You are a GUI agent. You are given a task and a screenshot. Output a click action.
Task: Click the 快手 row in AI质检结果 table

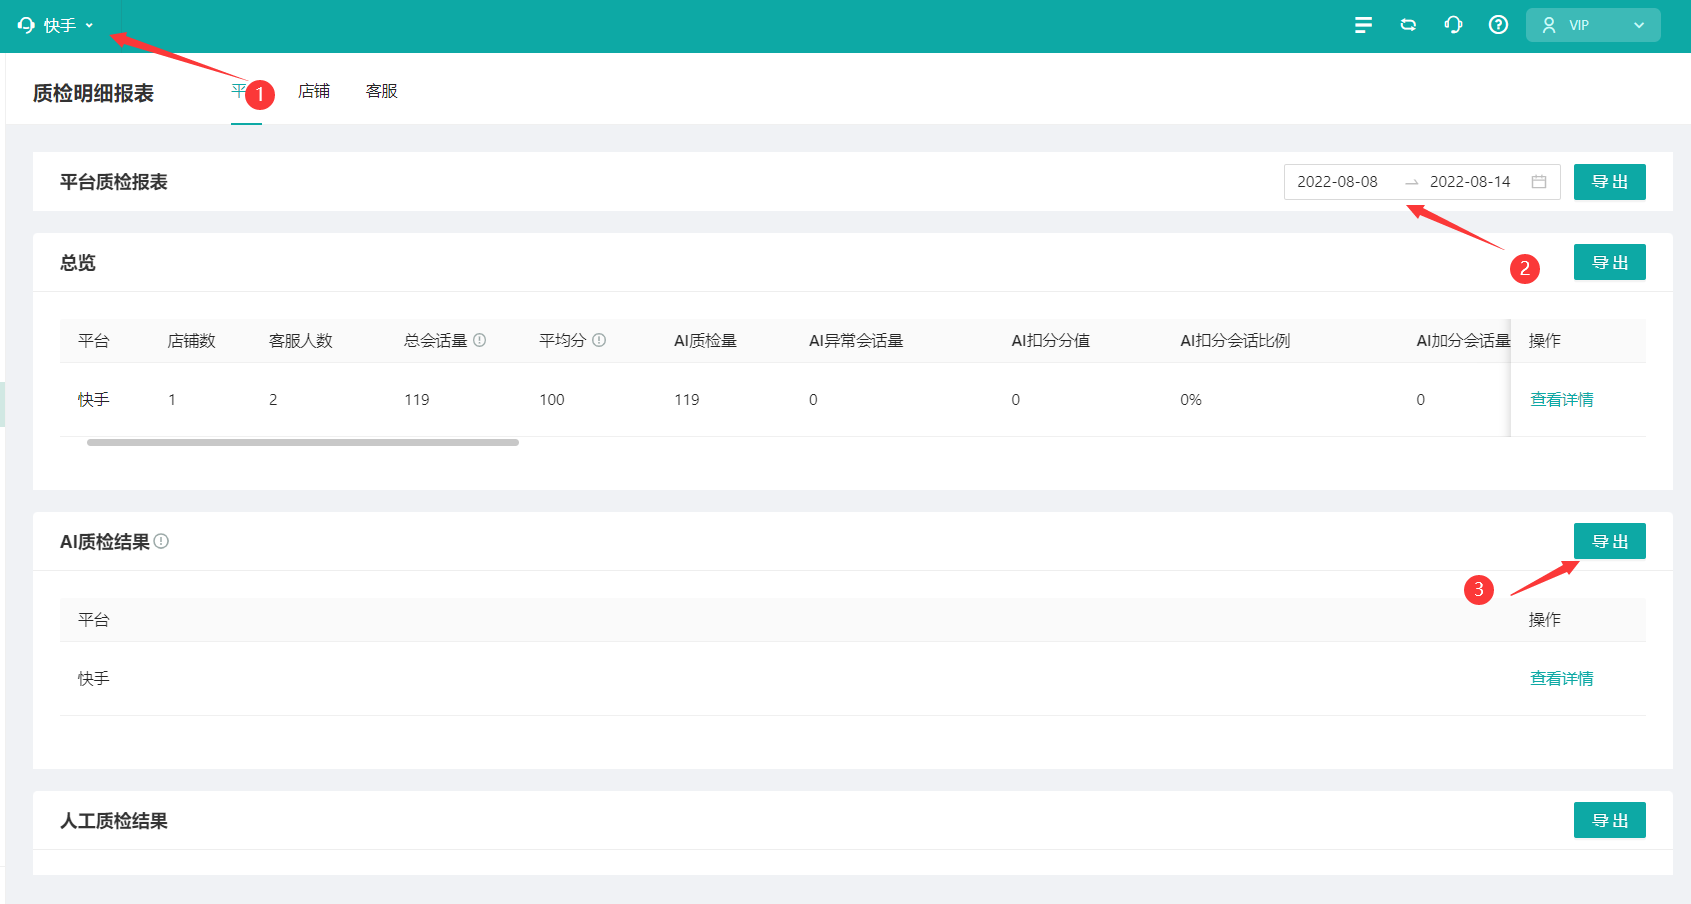pyautogui.click(x=853, y=679)
